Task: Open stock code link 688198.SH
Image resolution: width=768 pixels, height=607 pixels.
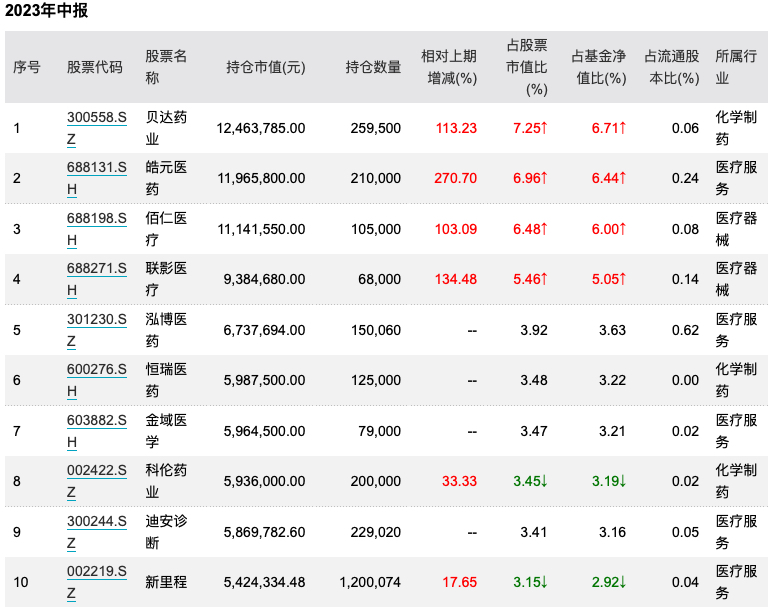Action: pos(96,229)
